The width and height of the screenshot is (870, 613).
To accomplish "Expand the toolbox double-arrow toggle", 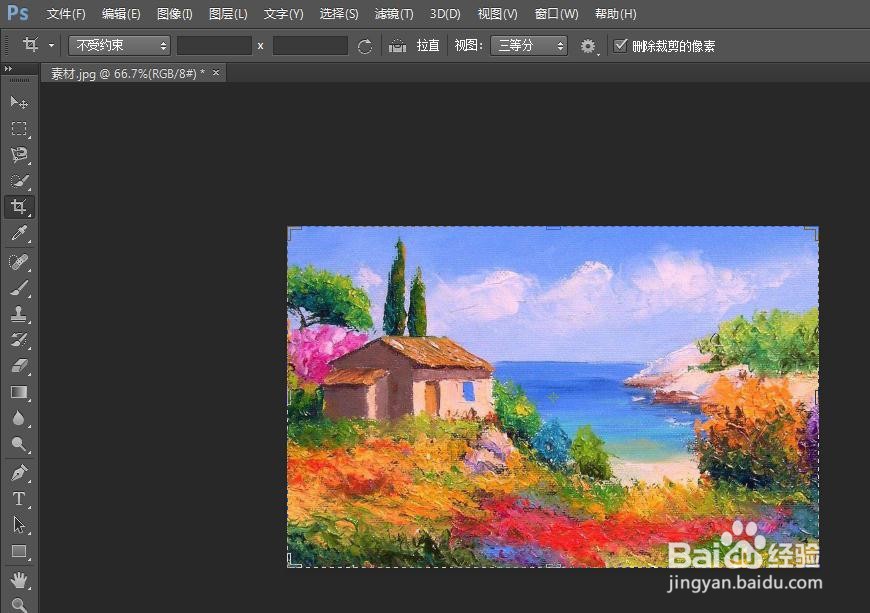I will click(8, 69).
